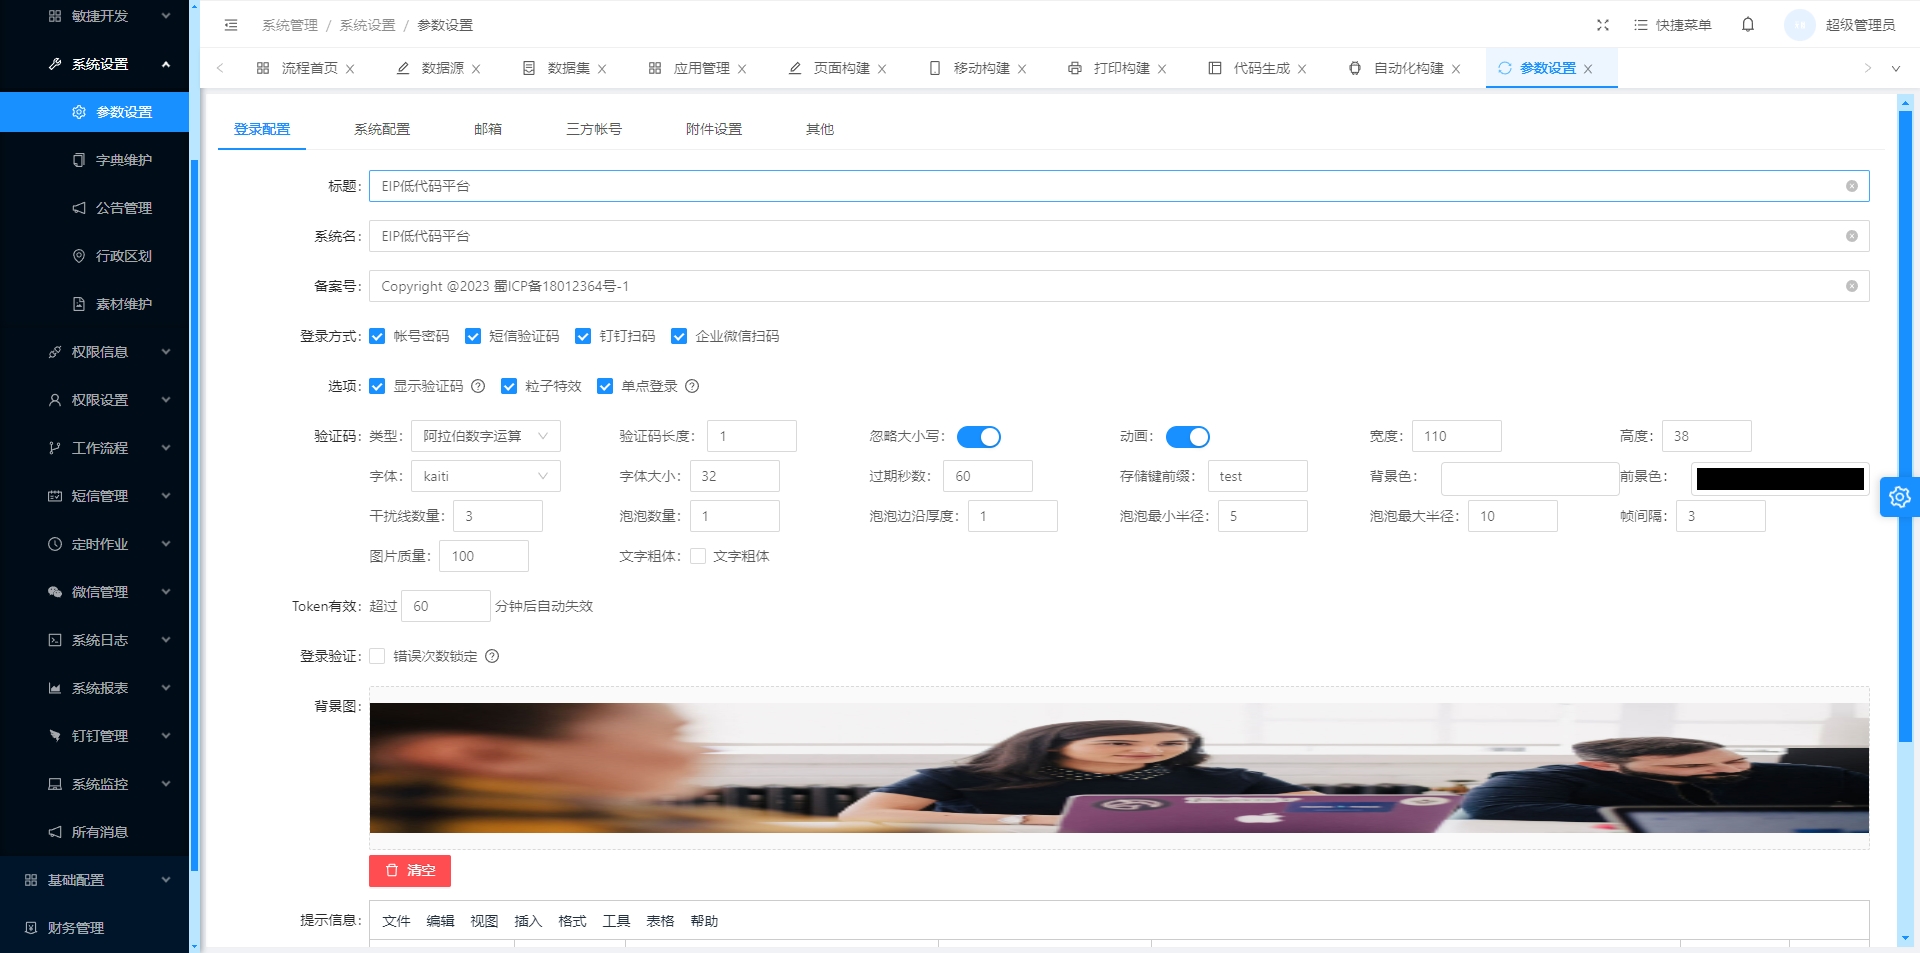
Task: Click the blue settings gear on right edge
Action: (1899, 497)
